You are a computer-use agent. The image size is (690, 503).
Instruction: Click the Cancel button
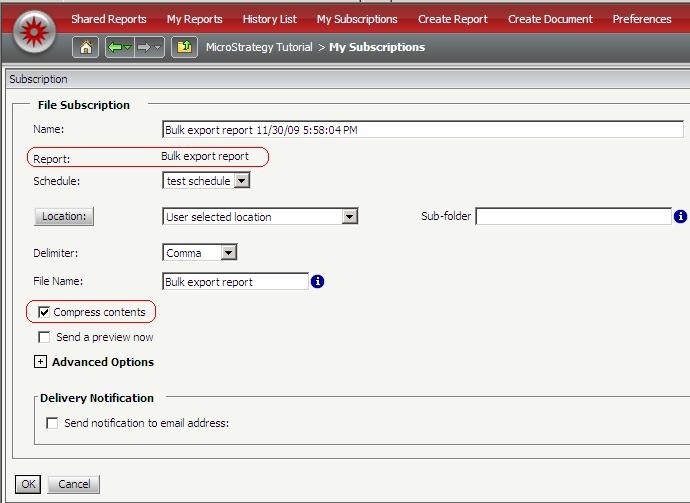click(74, 484)
